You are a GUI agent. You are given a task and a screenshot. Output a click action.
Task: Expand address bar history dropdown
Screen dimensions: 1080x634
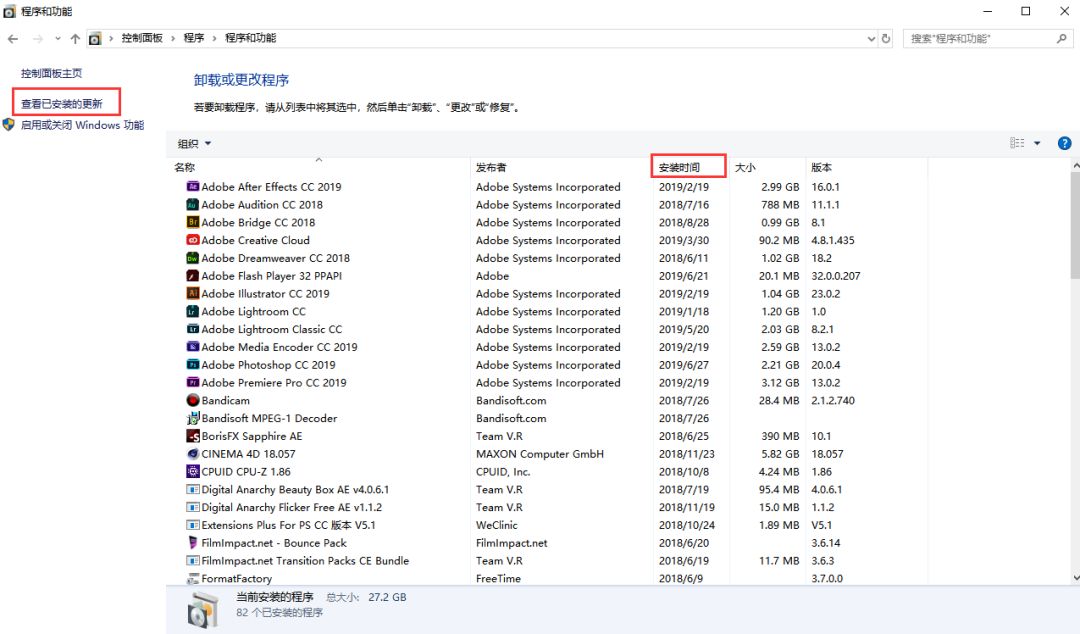pyautogui.click(x=871, y=39)
